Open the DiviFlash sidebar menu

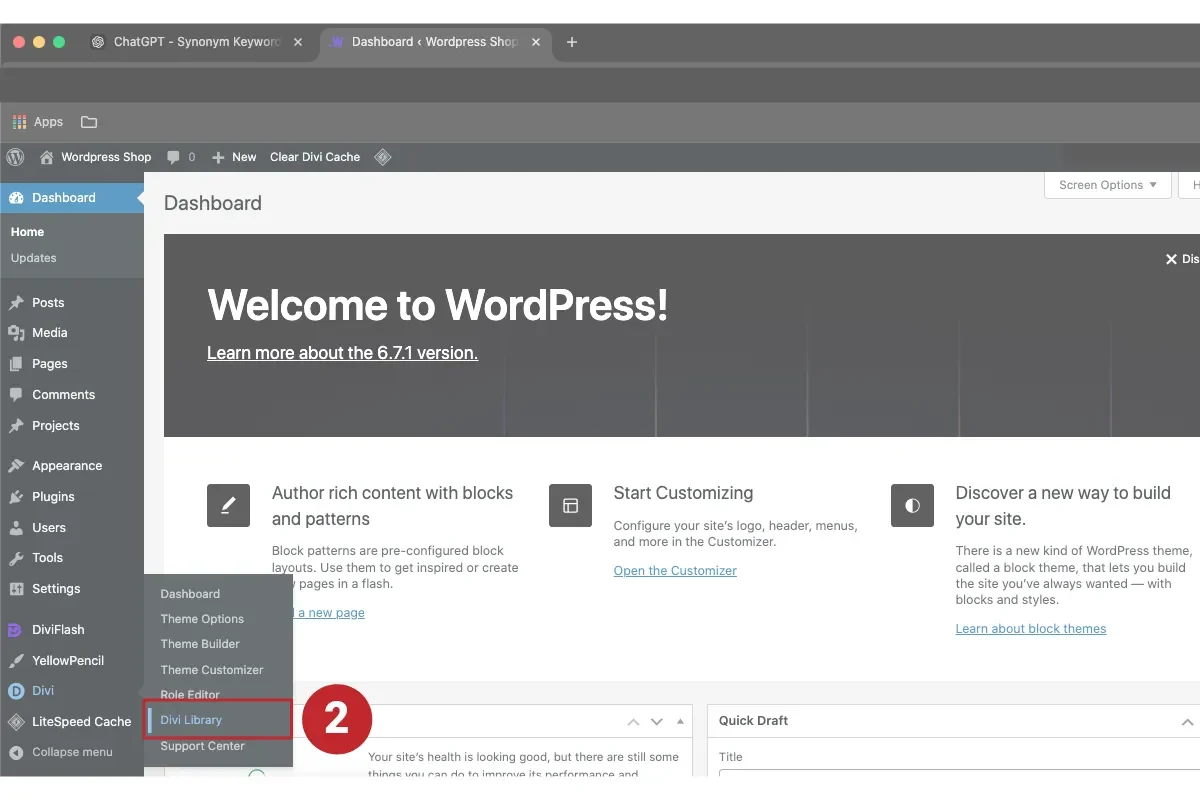pos(58,630)
